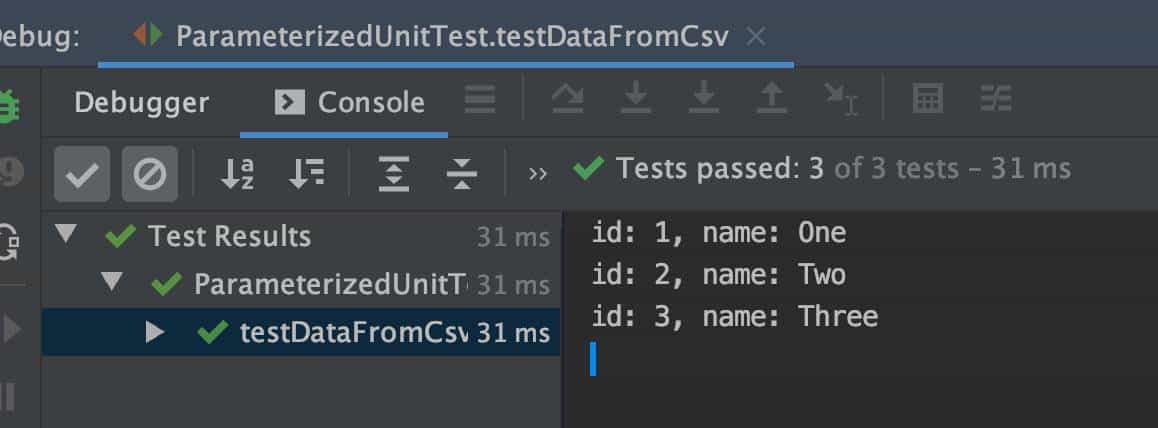
Task: Sort tests by duration
Action: (x=306, y=174)
